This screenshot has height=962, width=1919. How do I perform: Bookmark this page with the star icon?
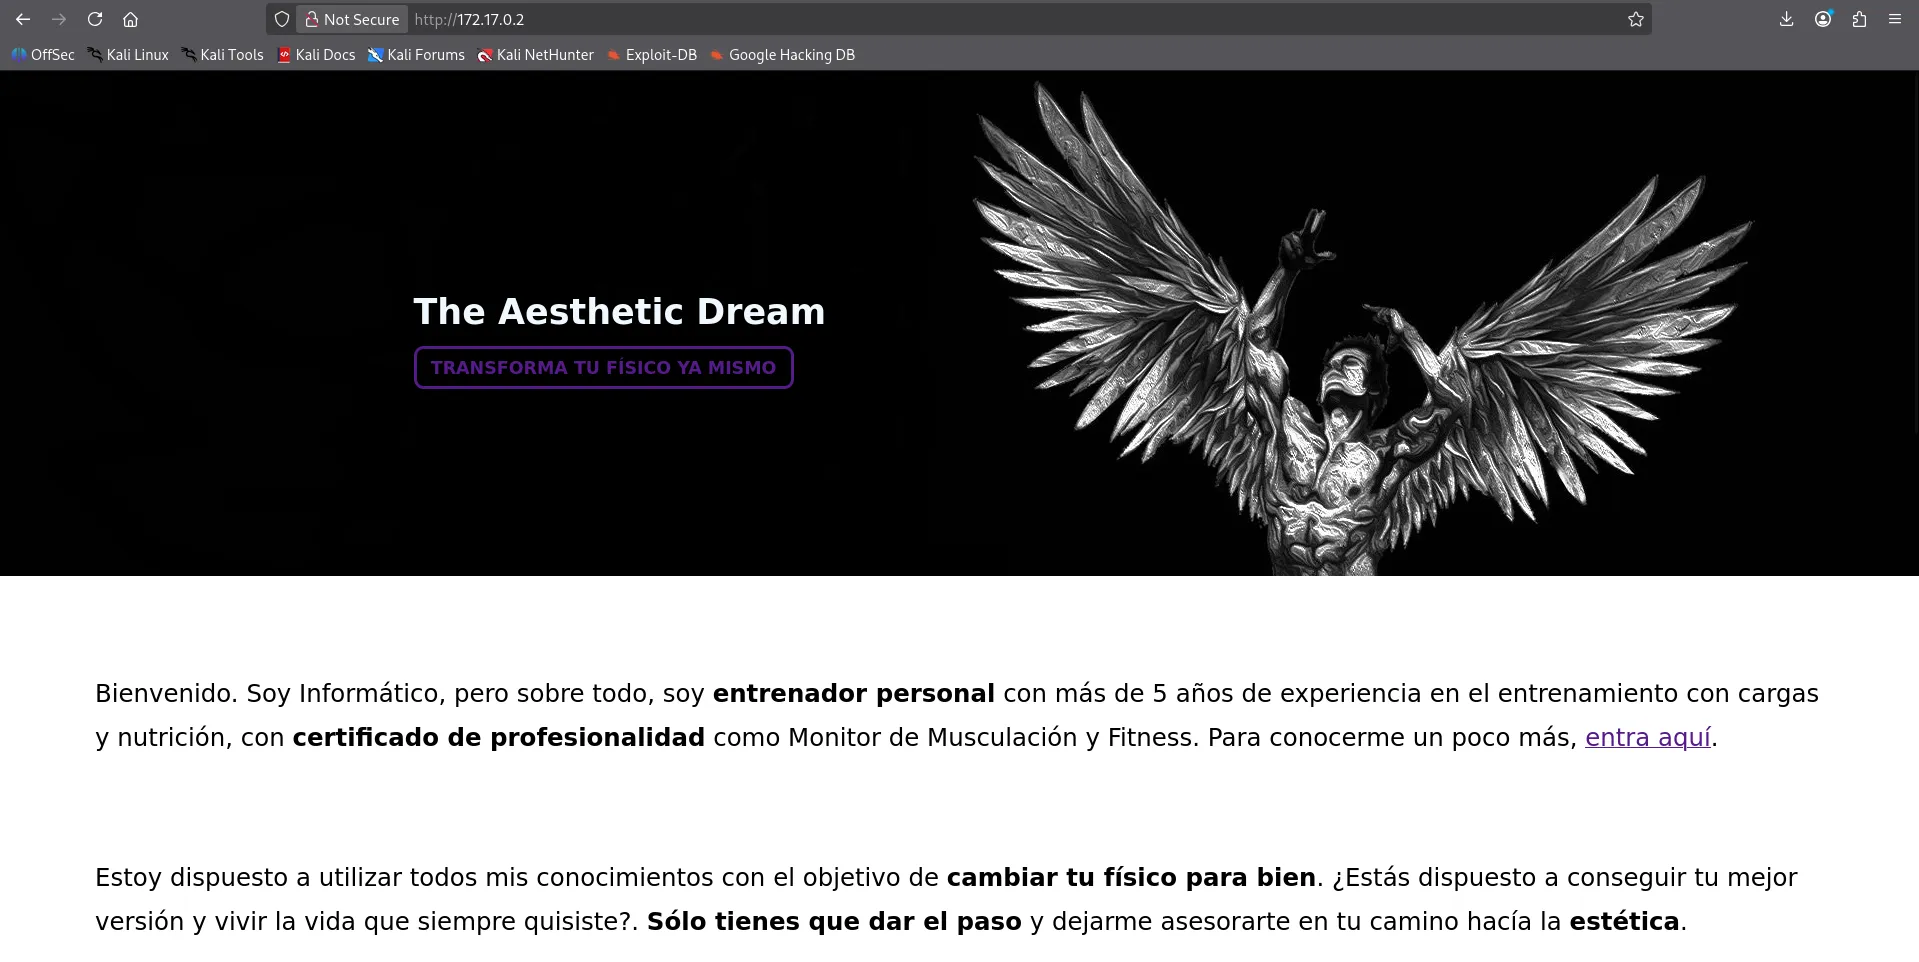pyautogui.click(x=1635, y=19)
